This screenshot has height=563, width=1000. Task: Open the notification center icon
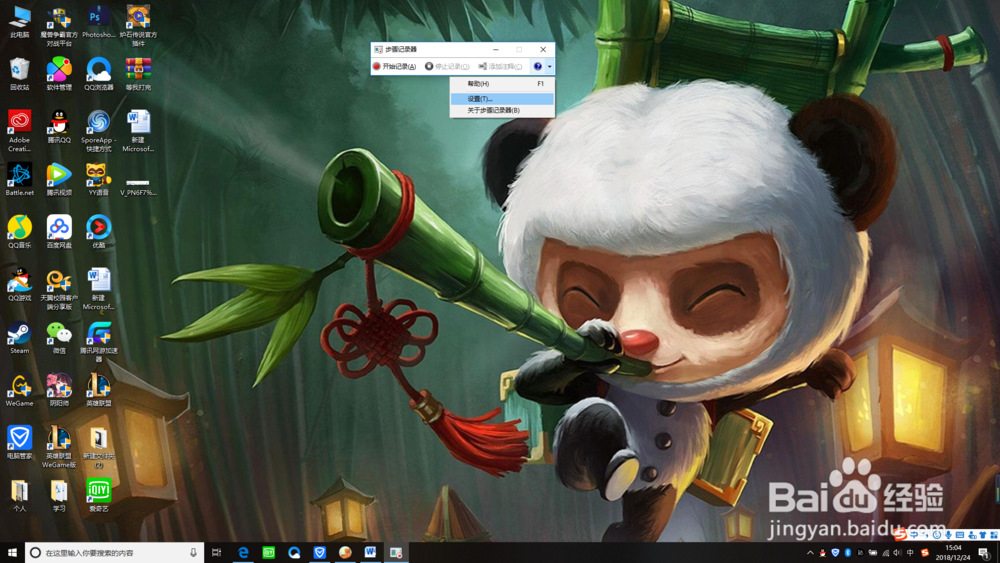985,552
